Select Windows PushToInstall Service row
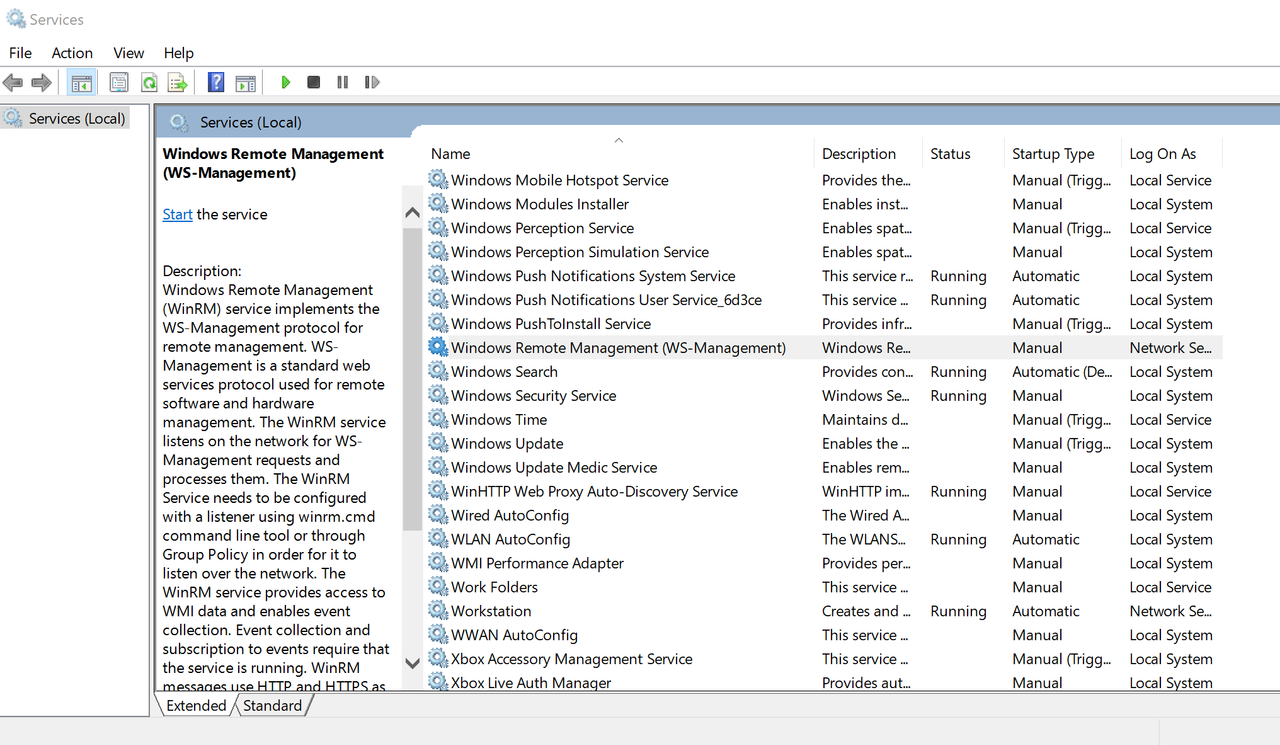Image resolution: width=1280 pixels, height=745 pixels. (824, 324)
